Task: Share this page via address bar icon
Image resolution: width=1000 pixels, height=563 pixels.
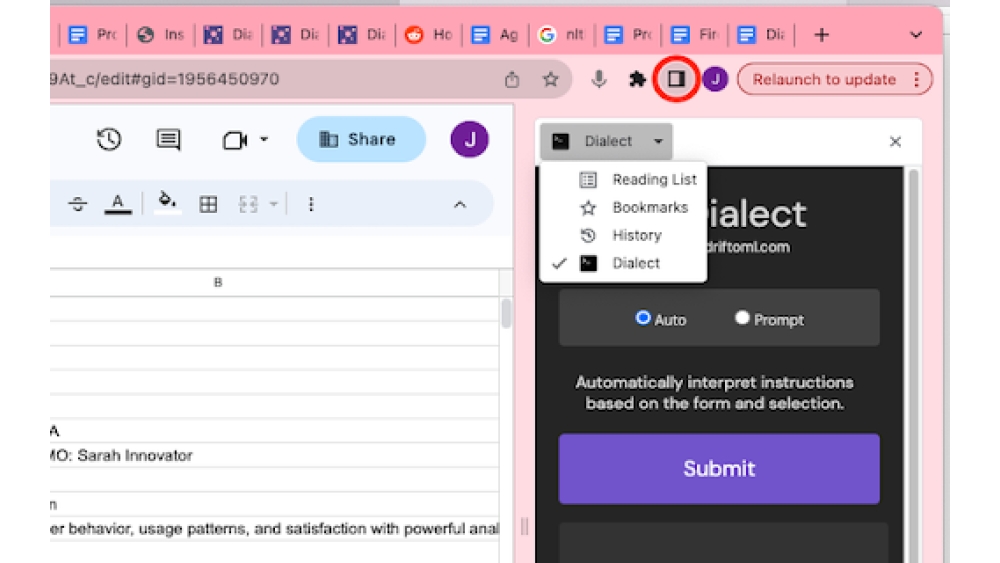Action: pyautogui.click(x=511, y=79)
